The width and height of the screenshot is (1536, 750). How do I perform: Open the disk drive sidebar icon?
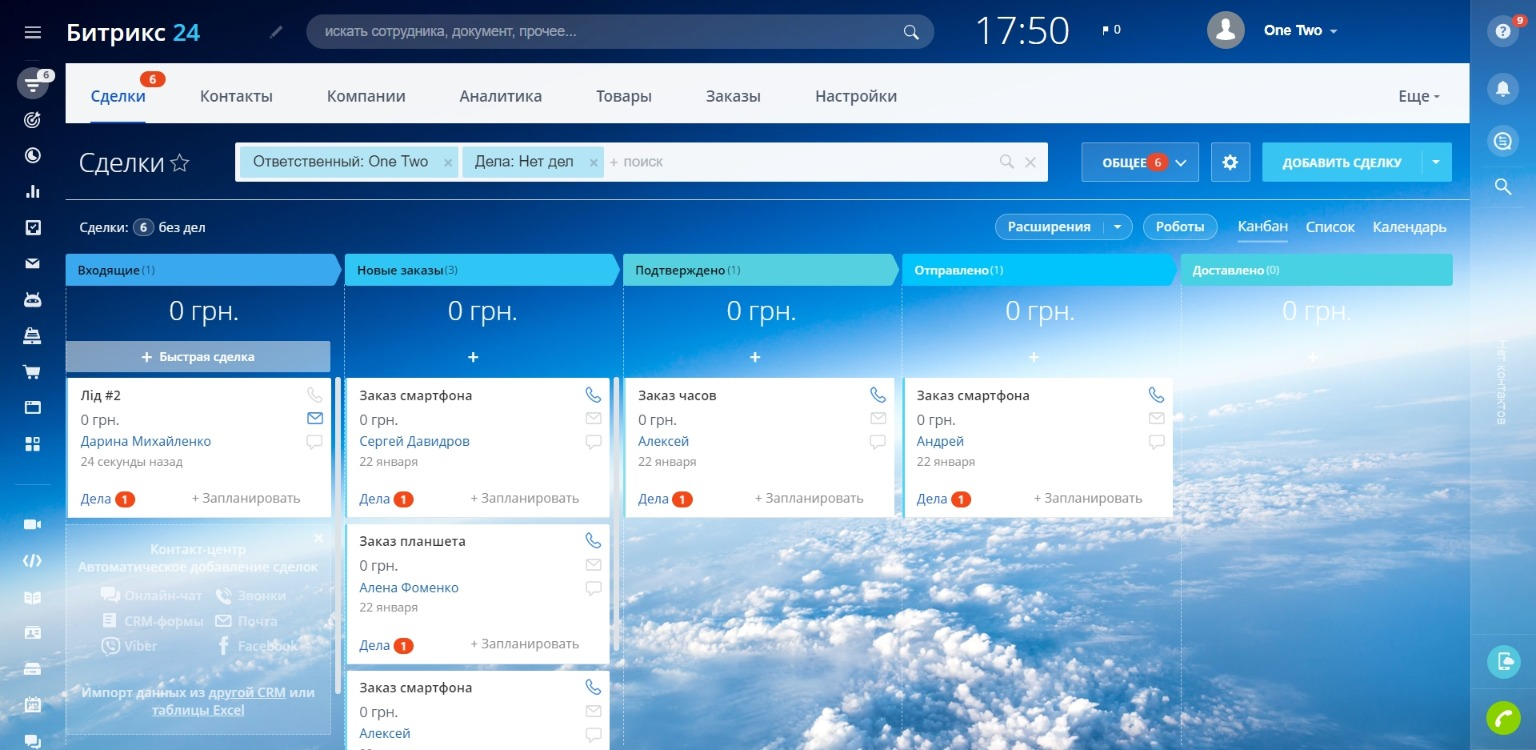coord(32,668)
